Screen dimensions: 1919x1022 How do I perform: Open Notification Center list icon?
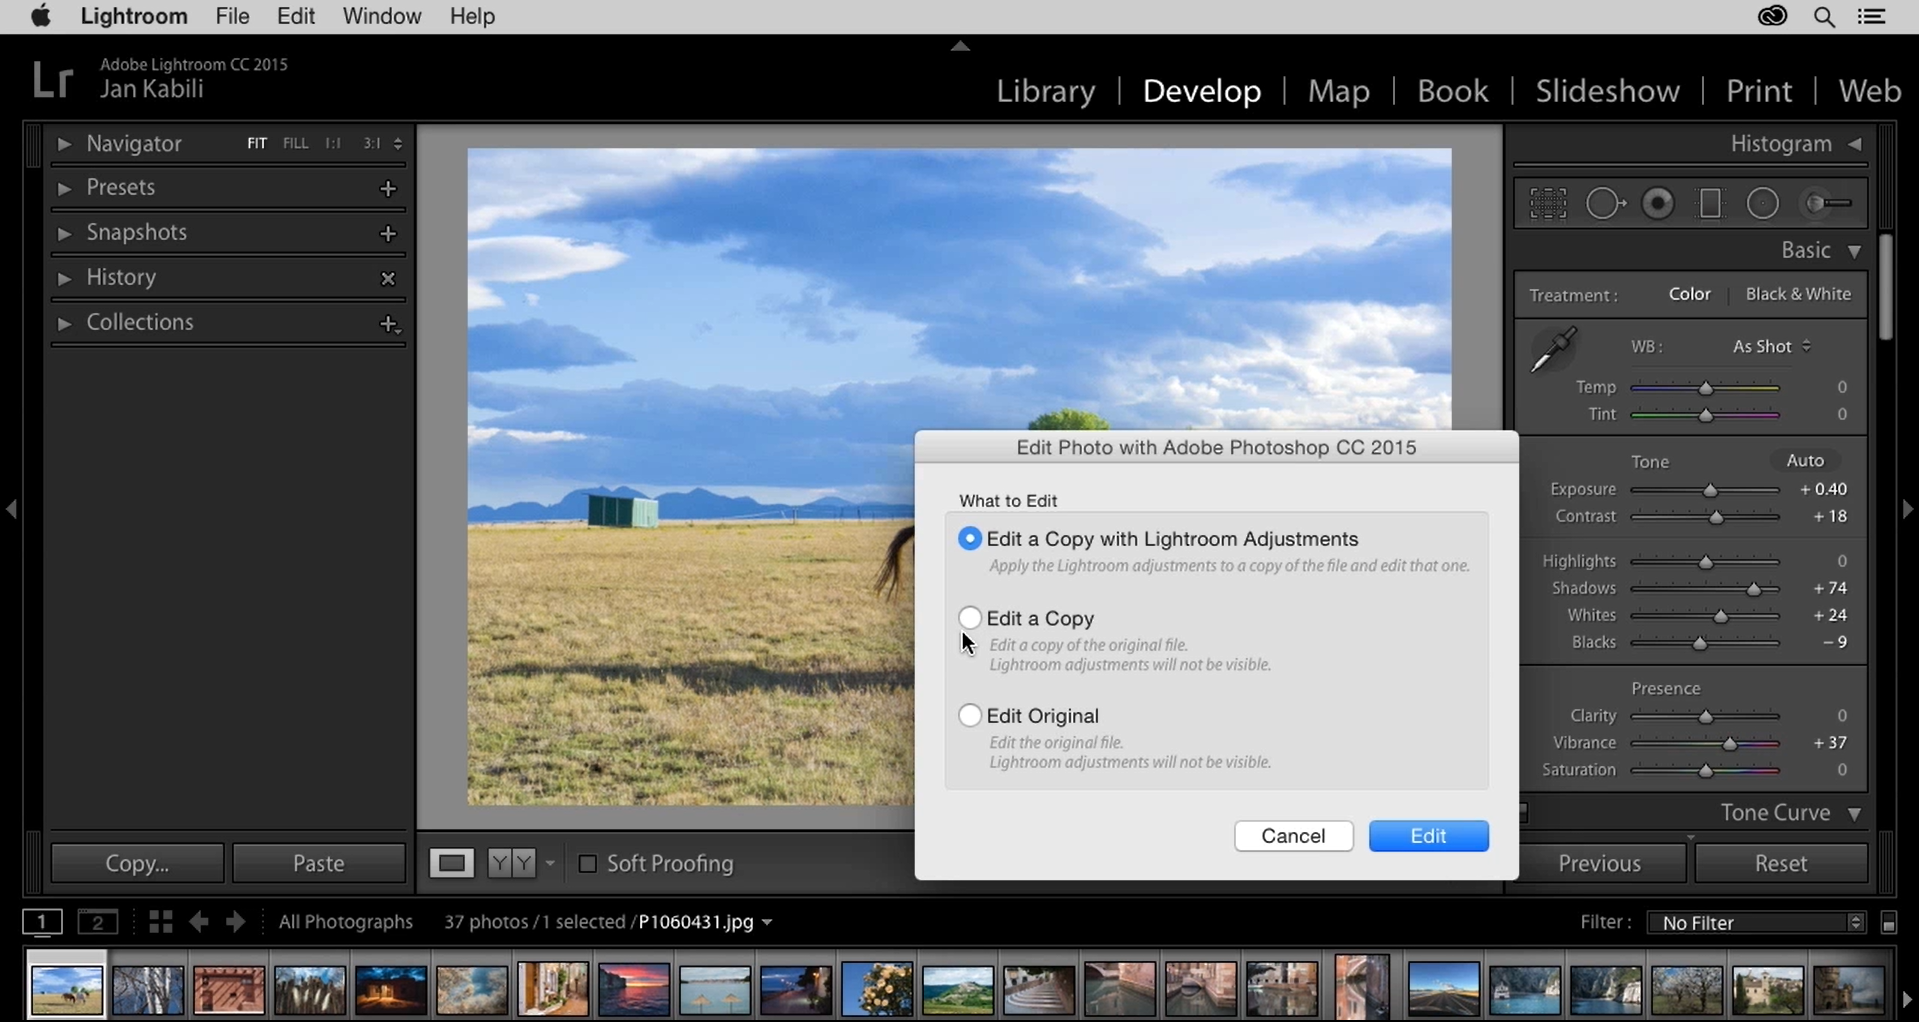pyautogui.click(x=1872, y=17)
